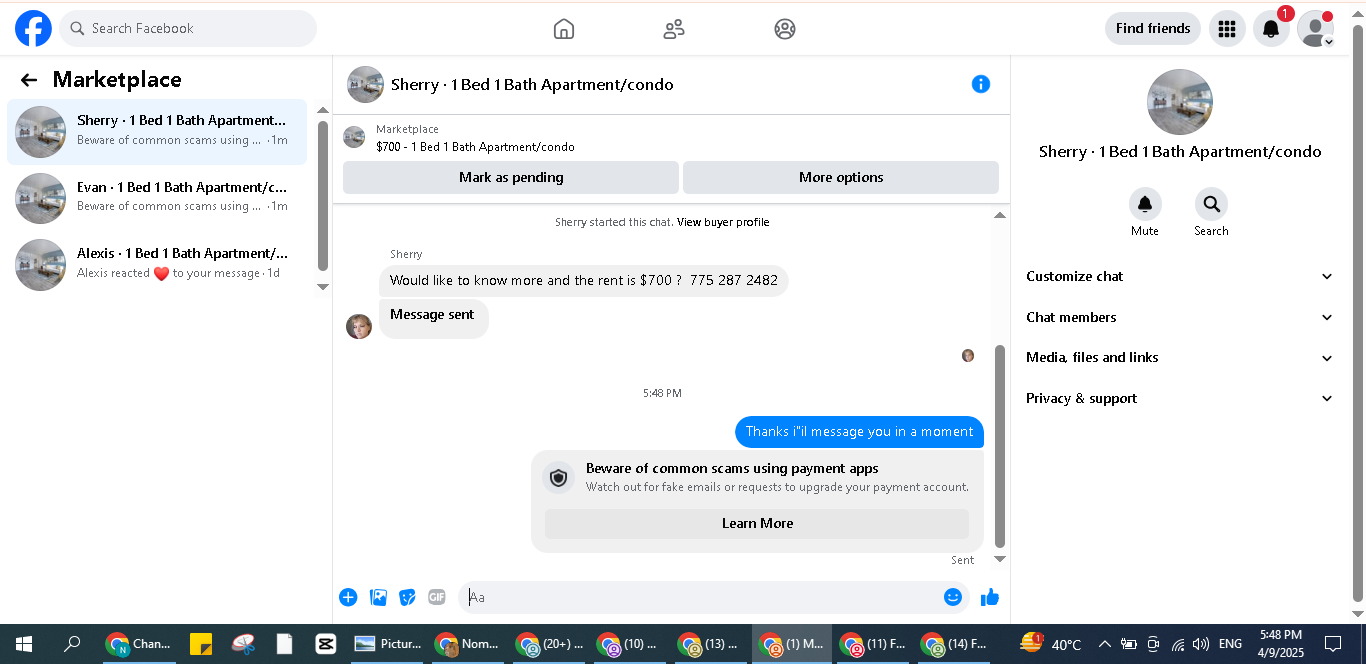Open Windows taskbar search
Screen dimensions: 1366x664
(x=72, y=644)
